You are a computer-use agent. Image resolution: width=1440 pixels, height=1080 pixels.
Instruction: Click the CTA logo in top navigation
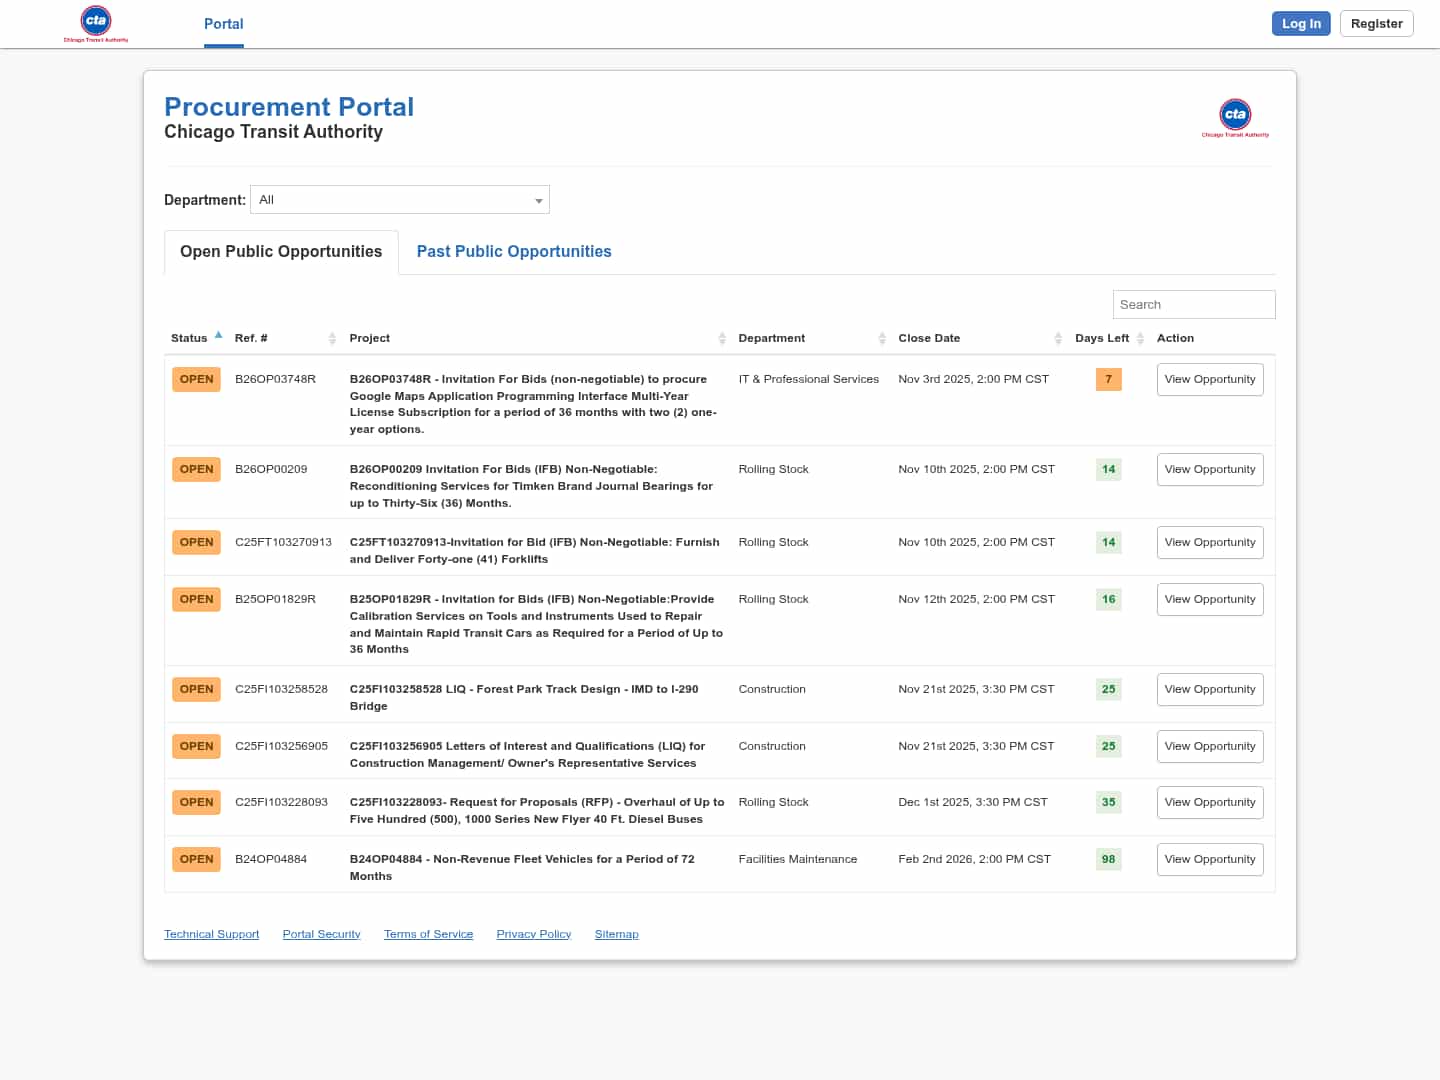point(96,23)
